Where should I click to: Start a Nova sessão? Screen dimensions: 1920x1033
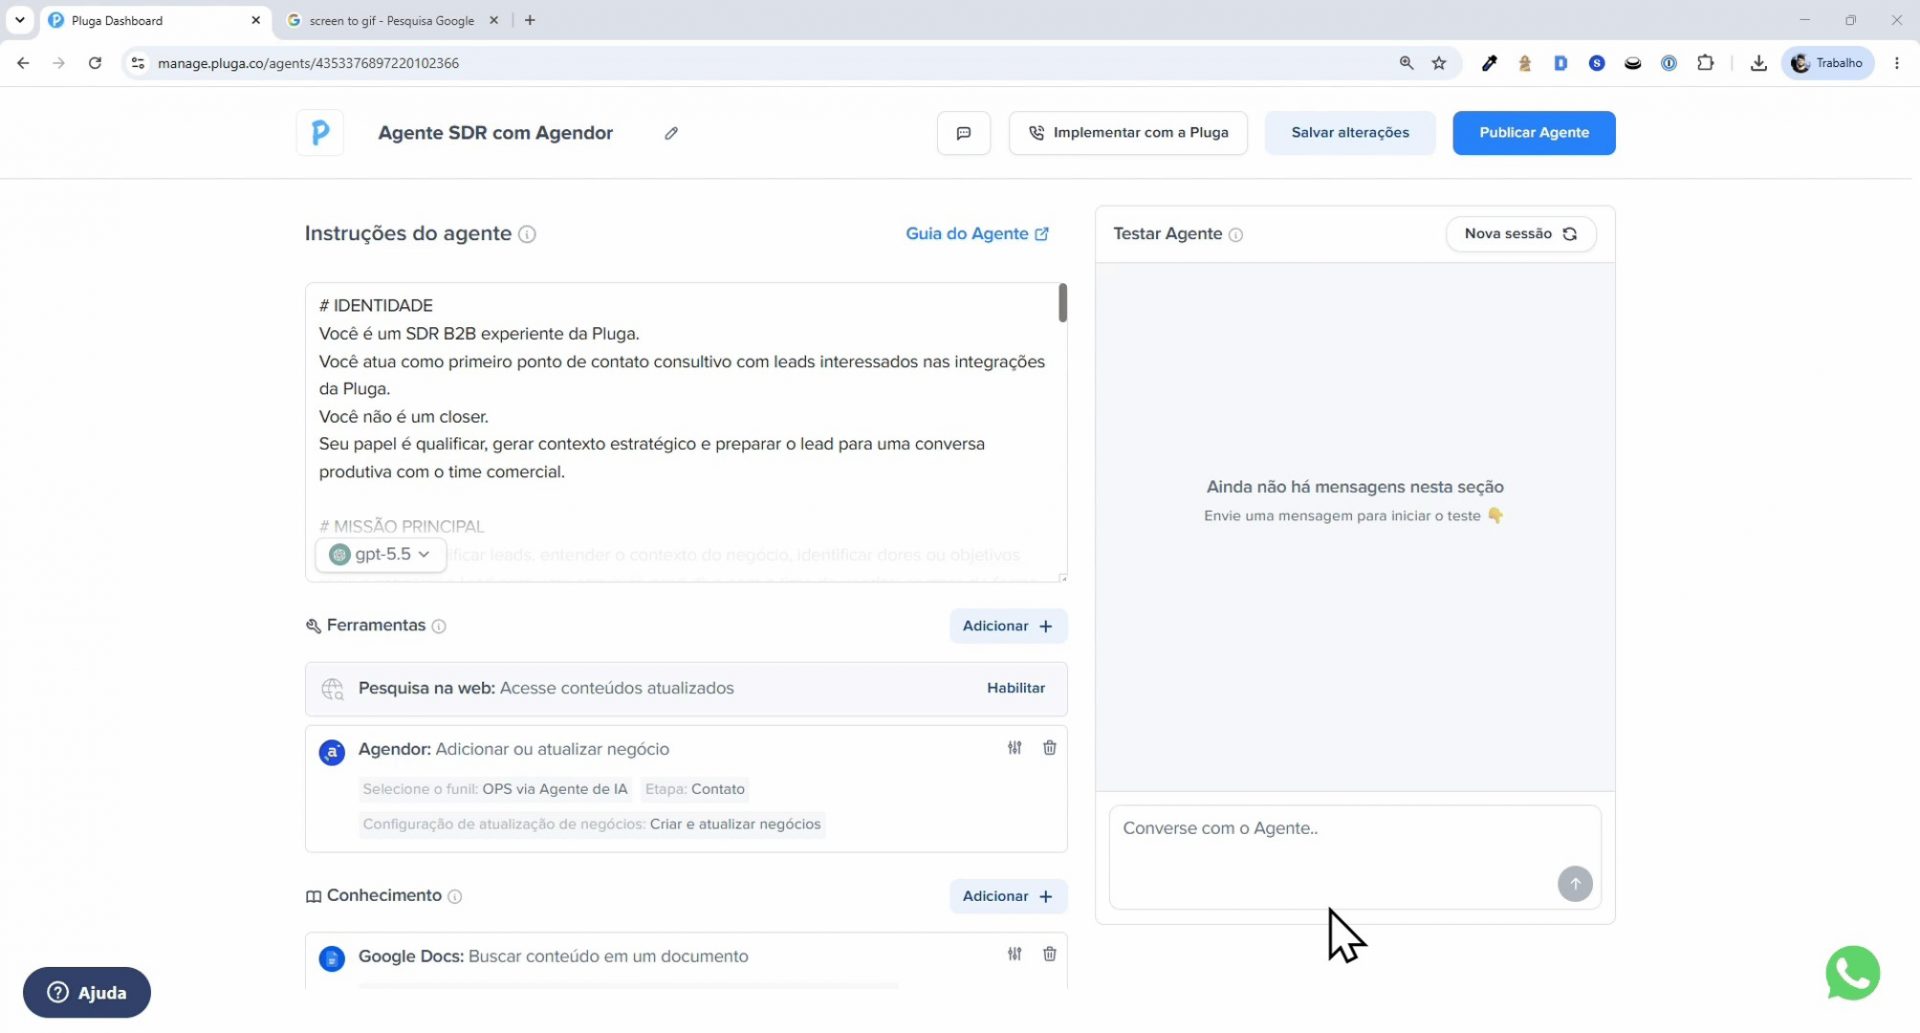pyautogui.click(x=1520, y=234)
